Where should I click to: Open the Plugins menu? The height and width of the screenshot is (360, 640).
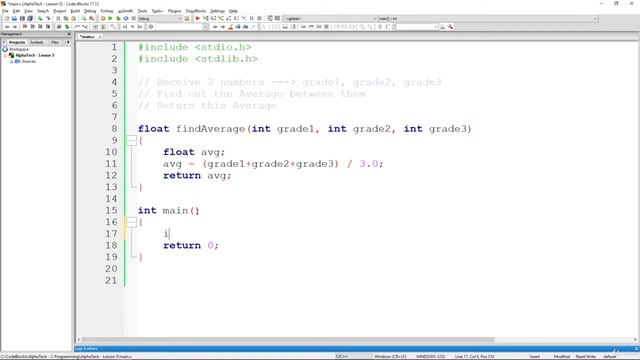pyautogui.click(x=175, y=11)
